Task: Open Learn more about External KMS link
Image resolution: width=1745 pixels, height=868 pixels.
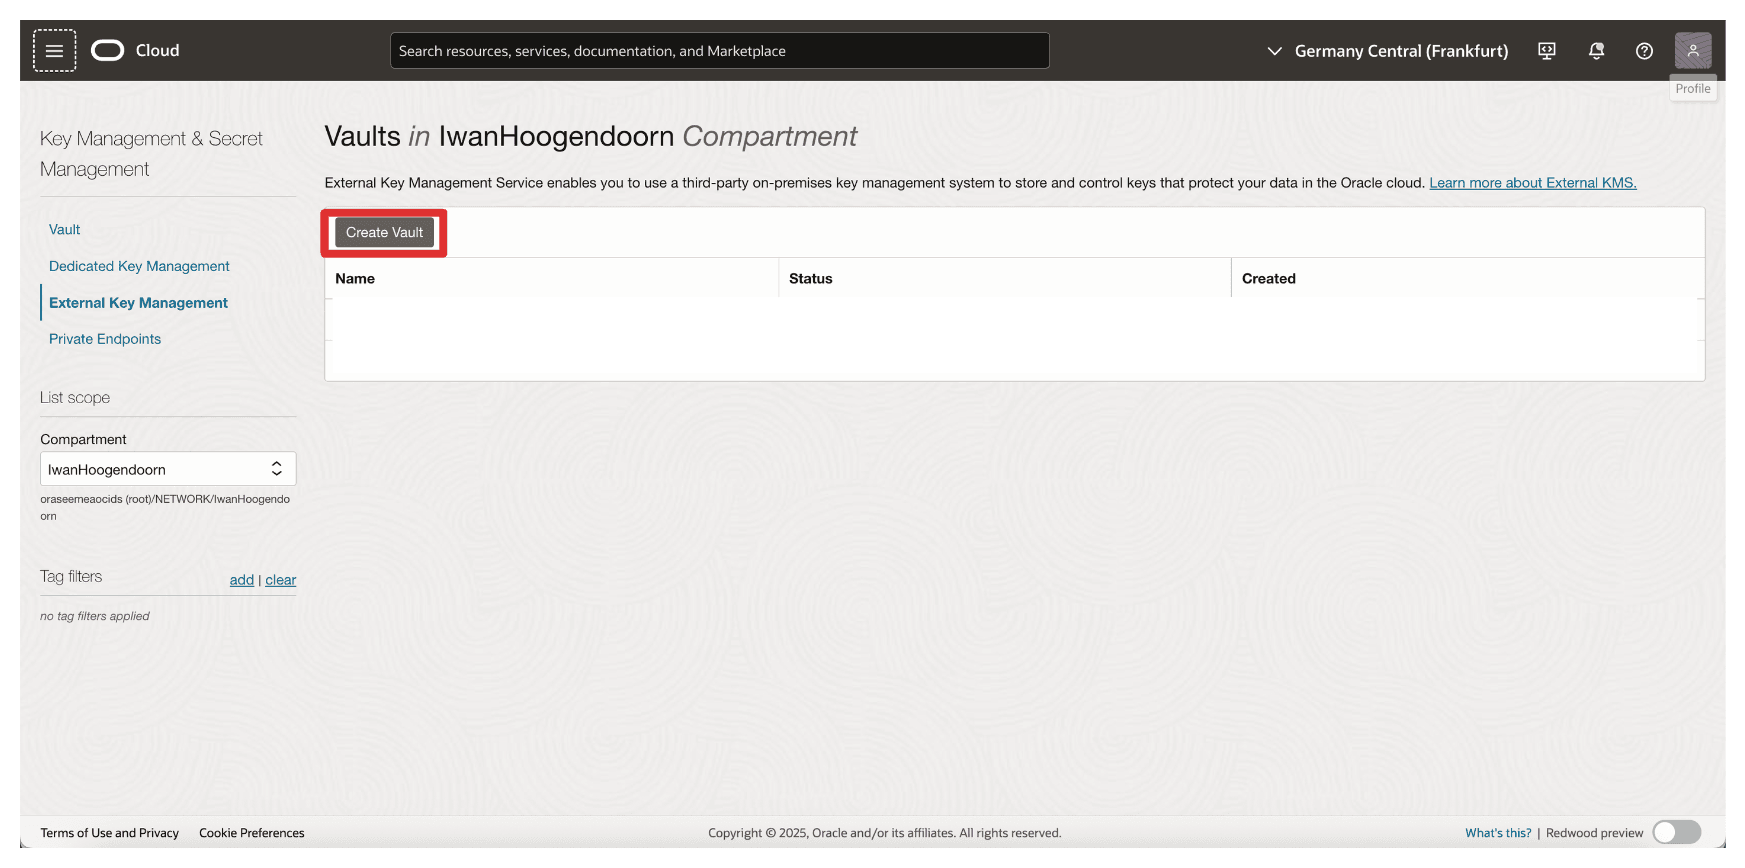Action: [1532, 182]
